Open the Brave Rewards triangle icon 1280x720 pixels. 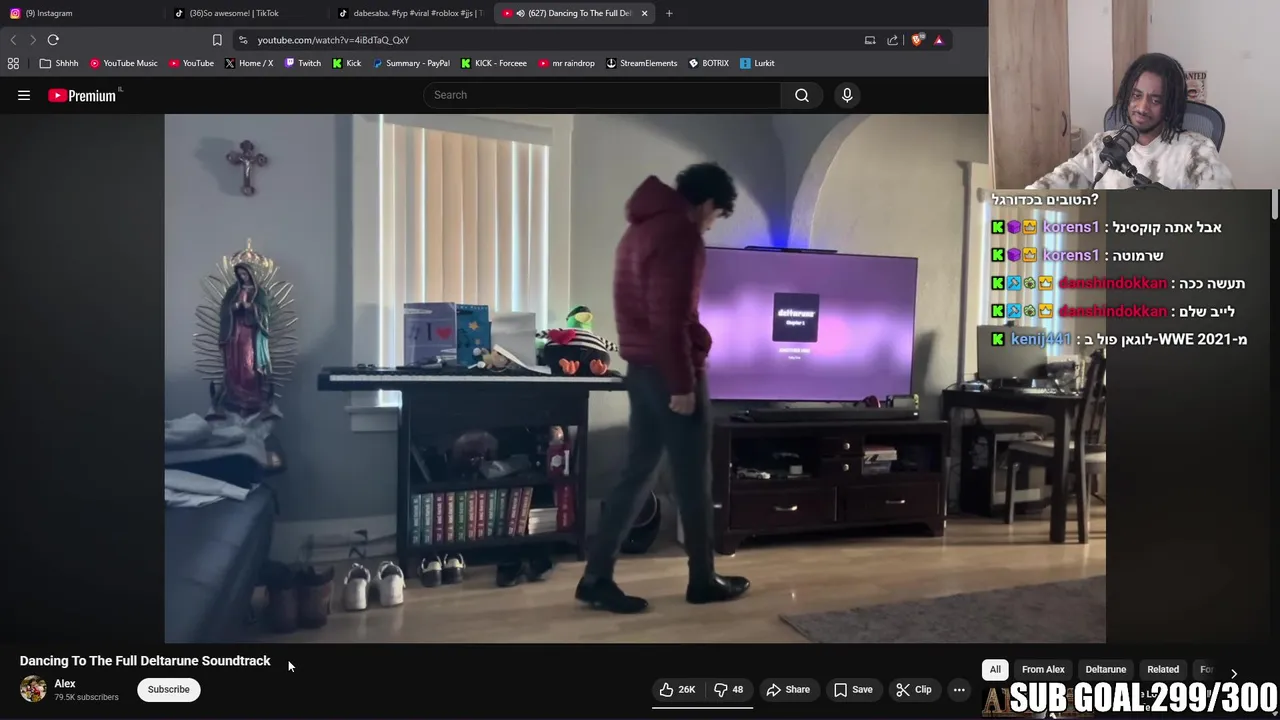(938, 40)
